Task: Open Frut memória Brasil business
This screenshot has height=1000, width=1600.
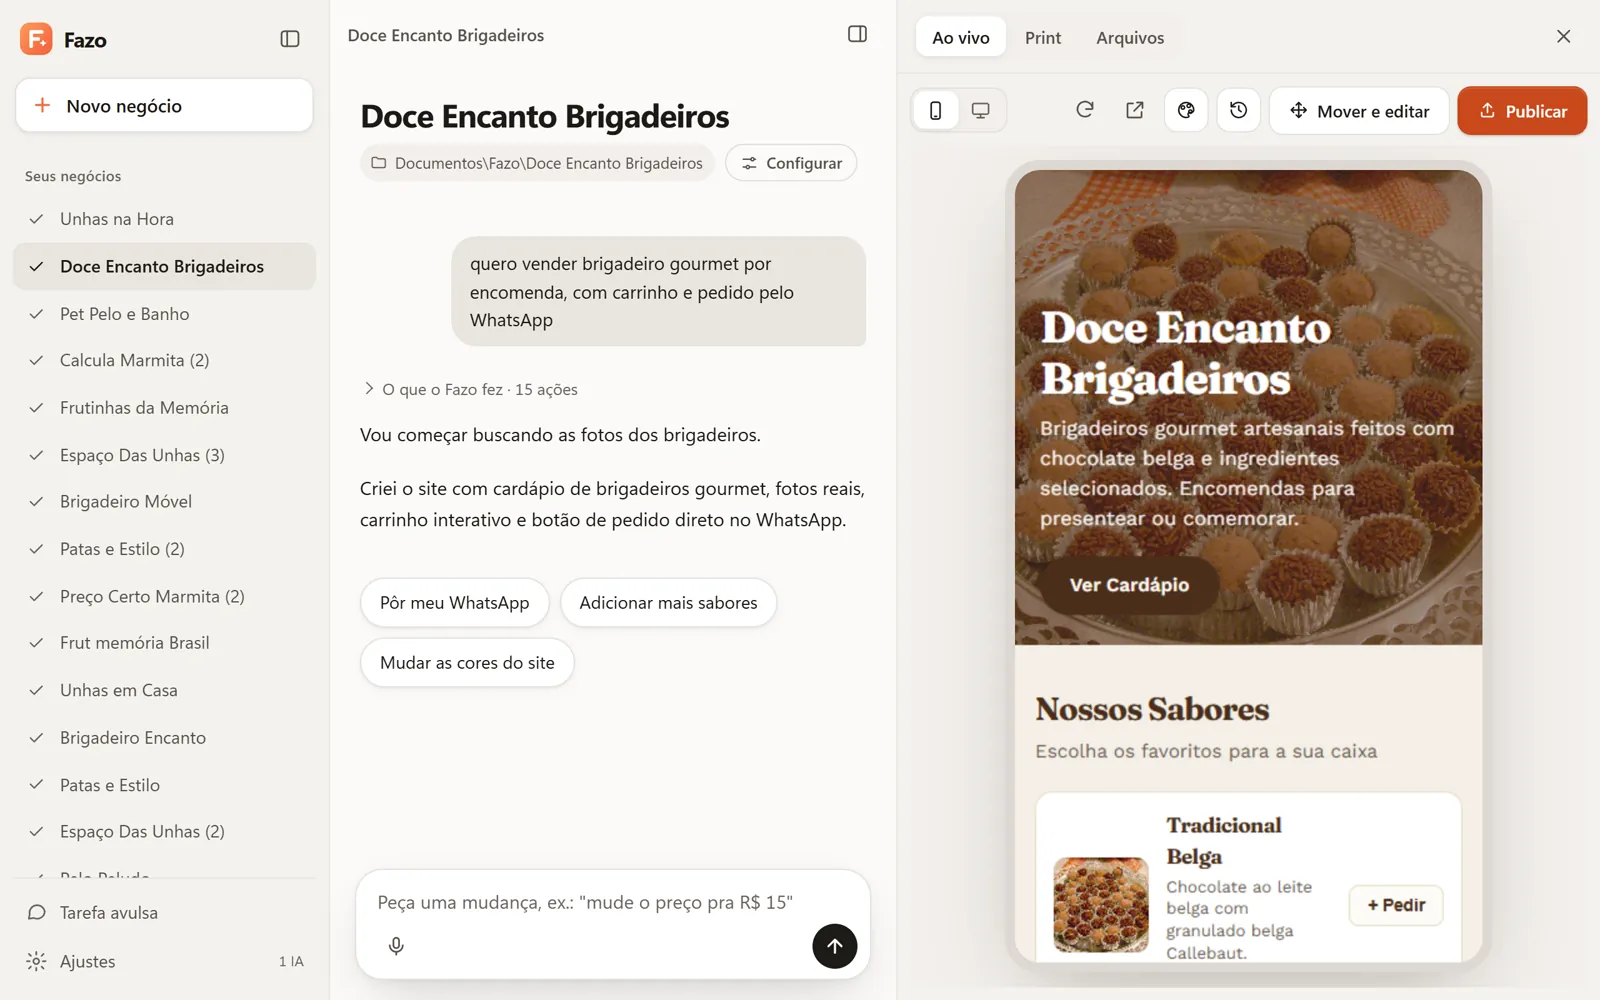Action: pos(164,643)
